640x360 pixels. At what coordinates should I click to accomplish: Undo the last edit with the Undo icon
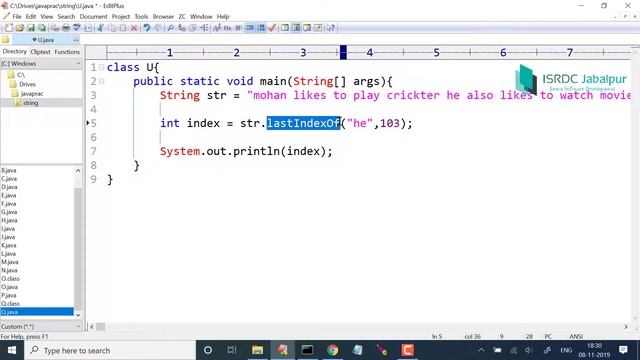tap(147, 28)
